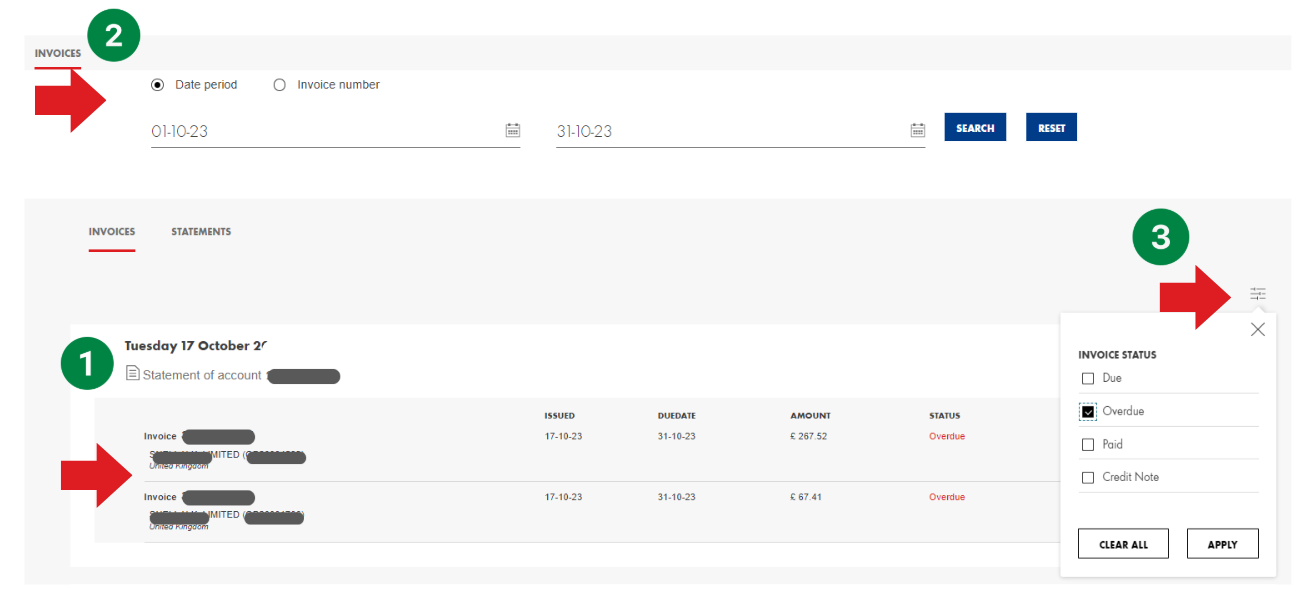Switch to the STATEMENTS tab
This screenshot has height=595, width=1309.
coord(200,232)
